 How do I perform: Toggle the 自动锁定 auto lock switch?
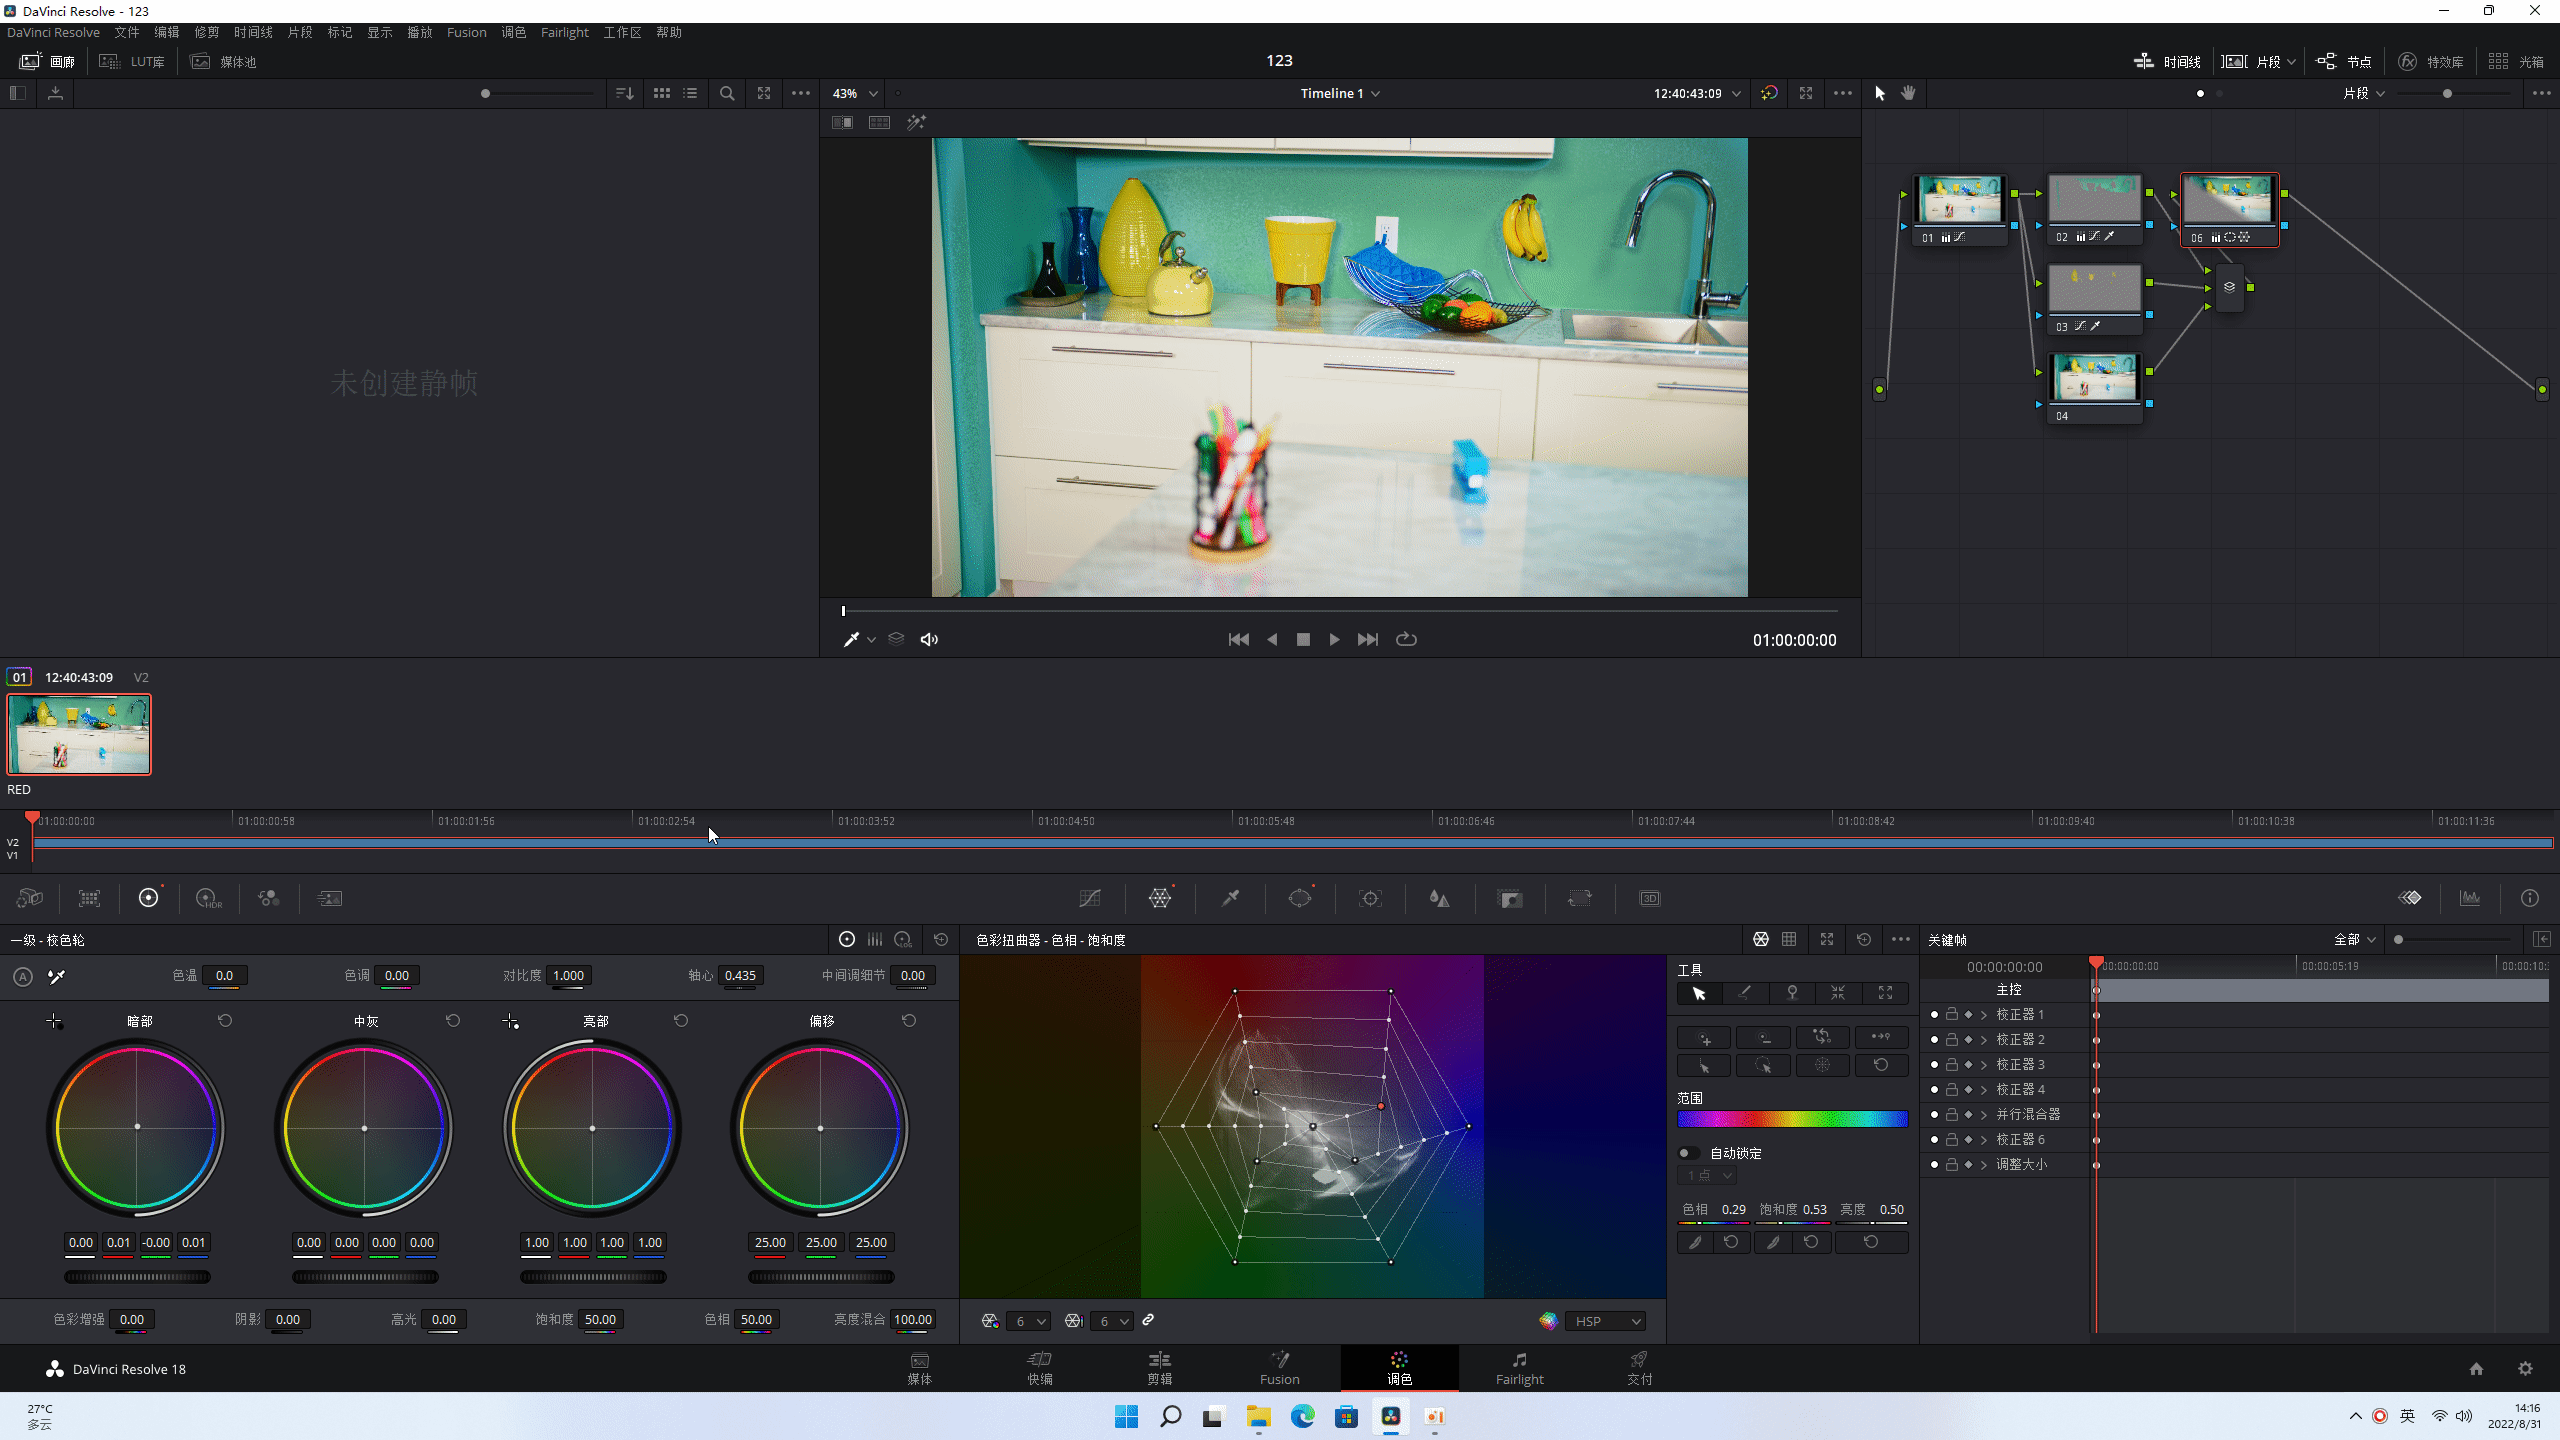pyautogui.click(x=1689, y=1153)
